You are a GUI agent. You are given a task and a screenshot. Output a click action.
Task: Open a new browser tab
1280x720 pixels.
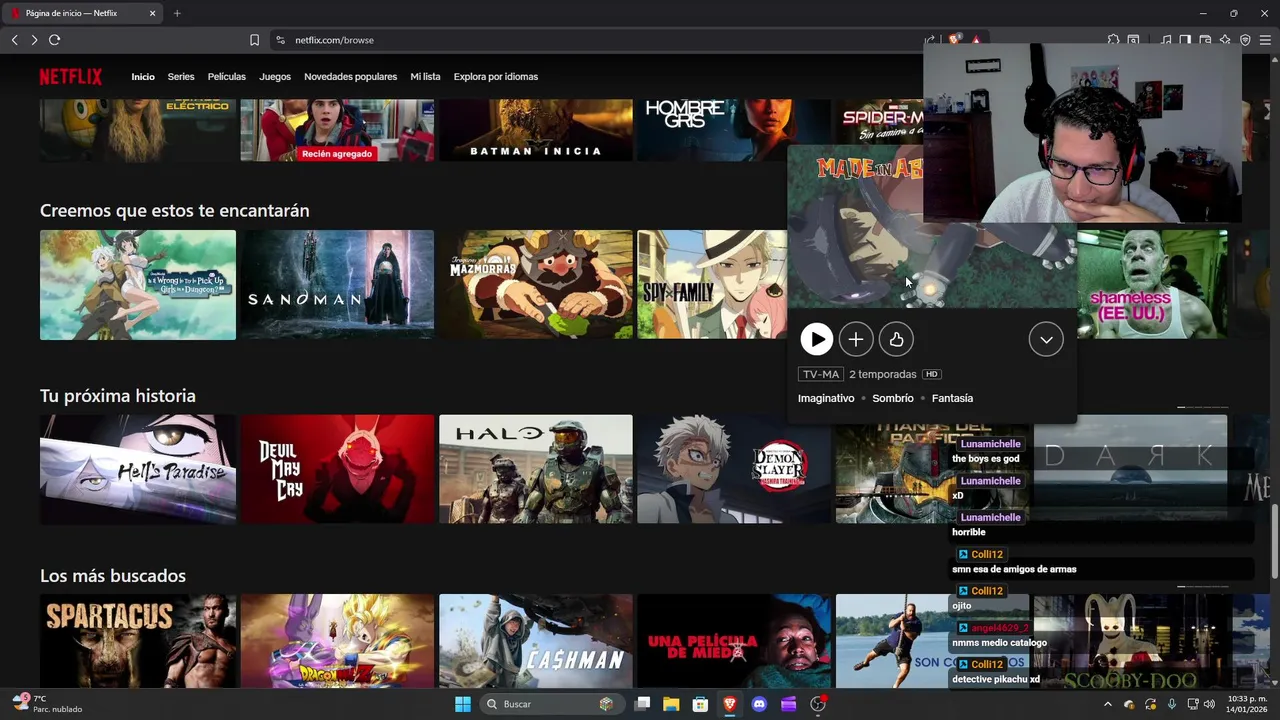177,13
